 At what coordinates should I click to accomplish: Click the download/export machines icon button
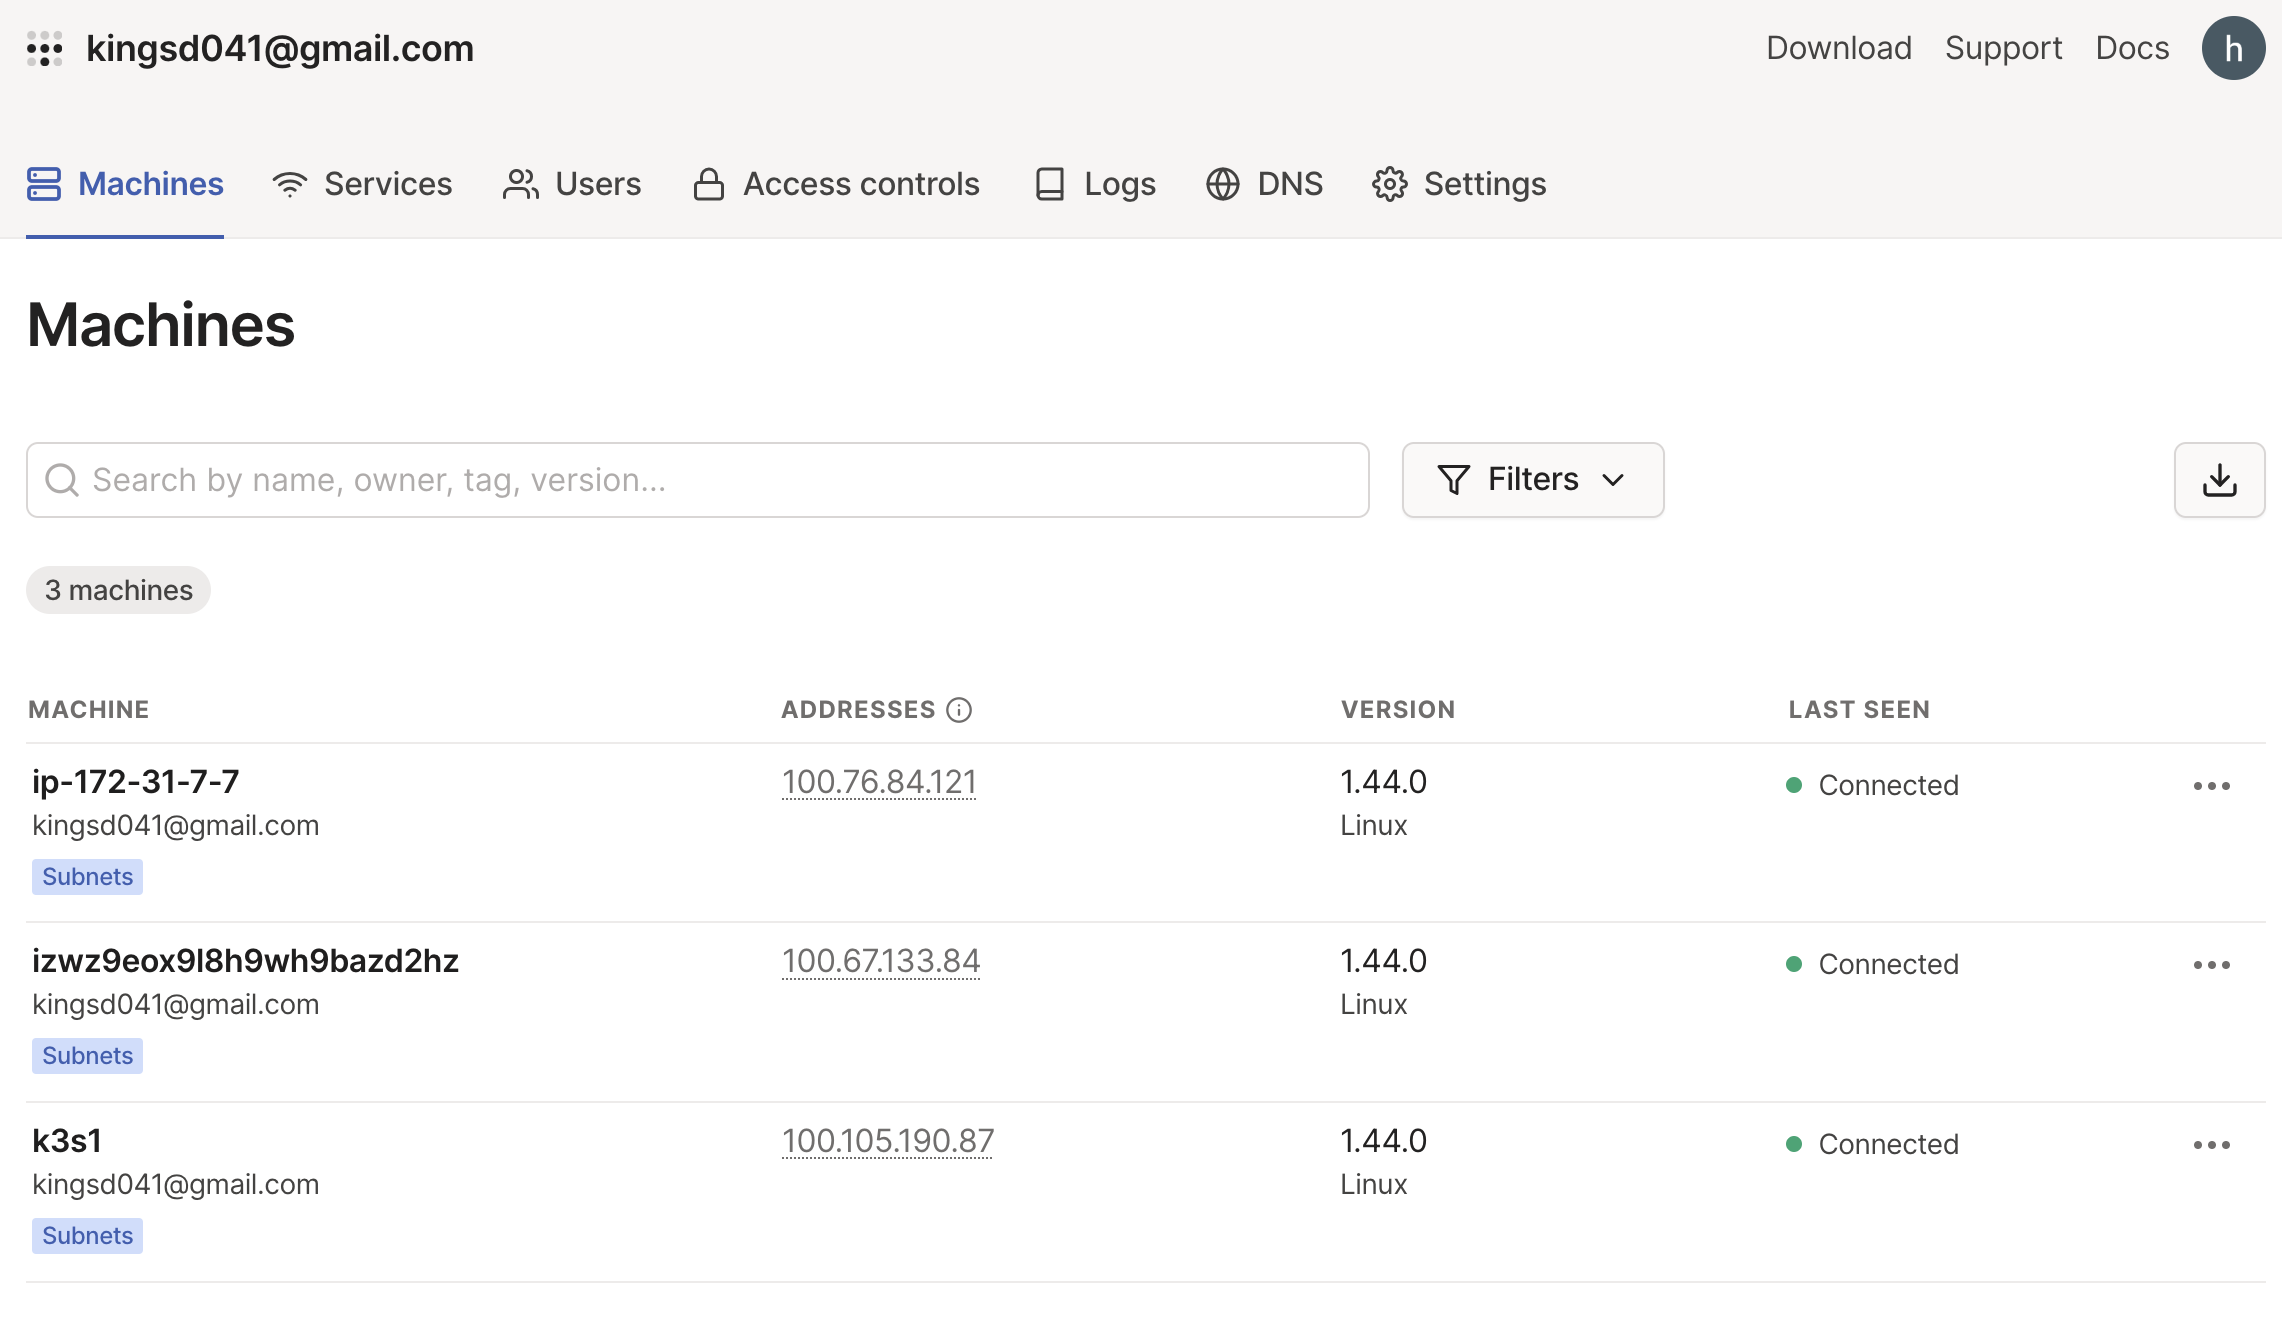coord(2218,480)
